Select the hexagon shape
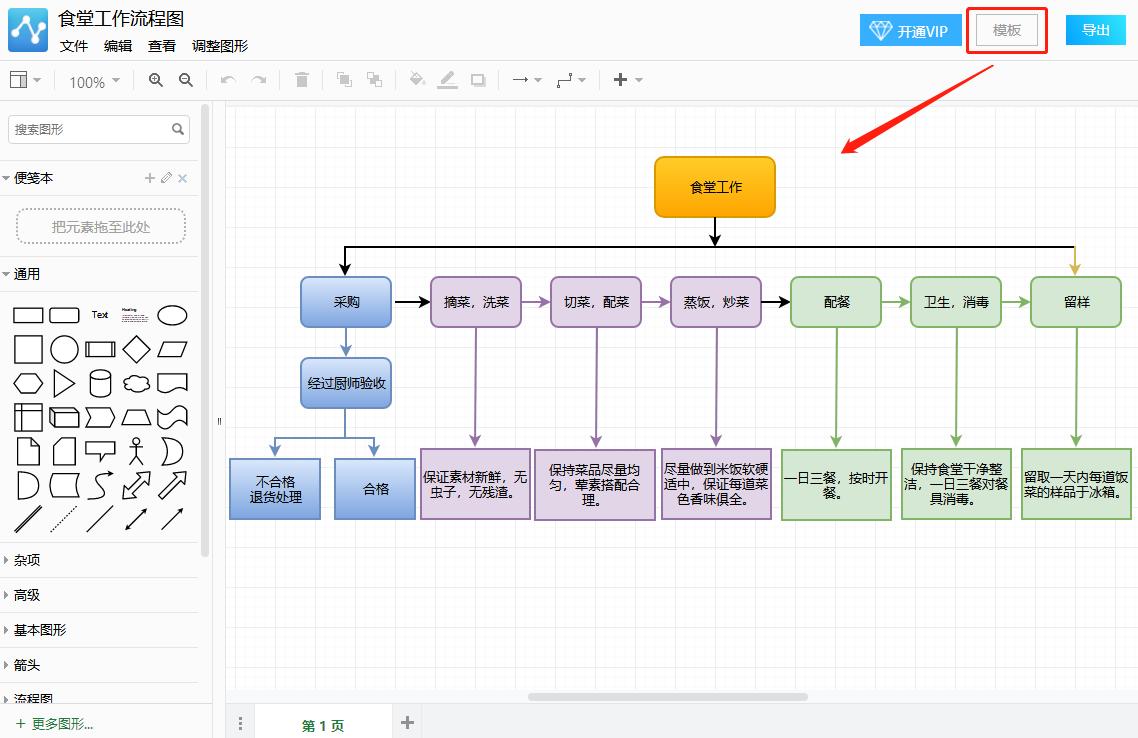The height and width of the screenshot is (738, 1138). click(x=28, y=383)
